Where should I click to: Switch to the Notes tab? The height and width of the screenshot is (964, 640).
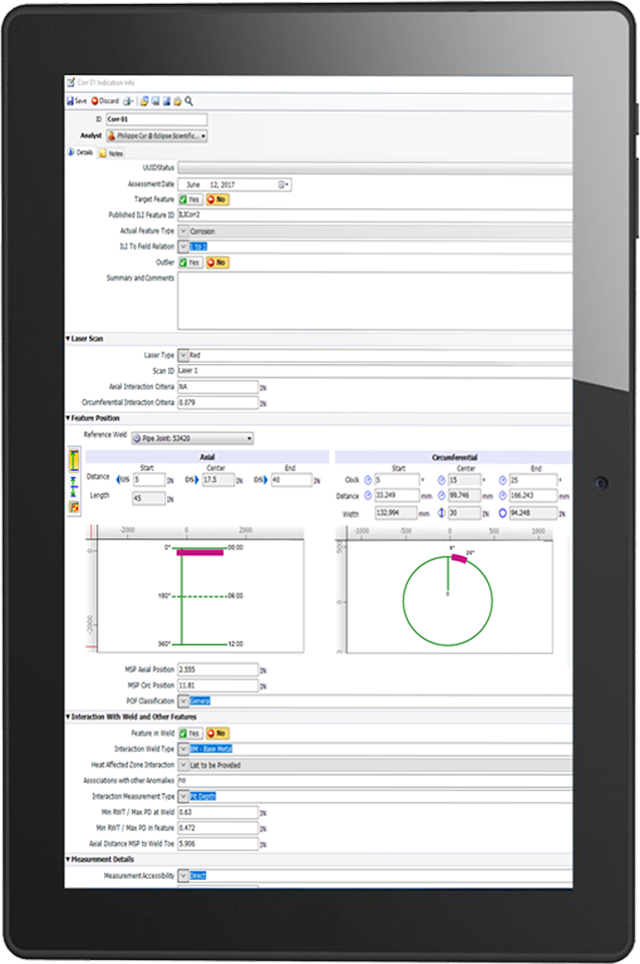(111, 153)
